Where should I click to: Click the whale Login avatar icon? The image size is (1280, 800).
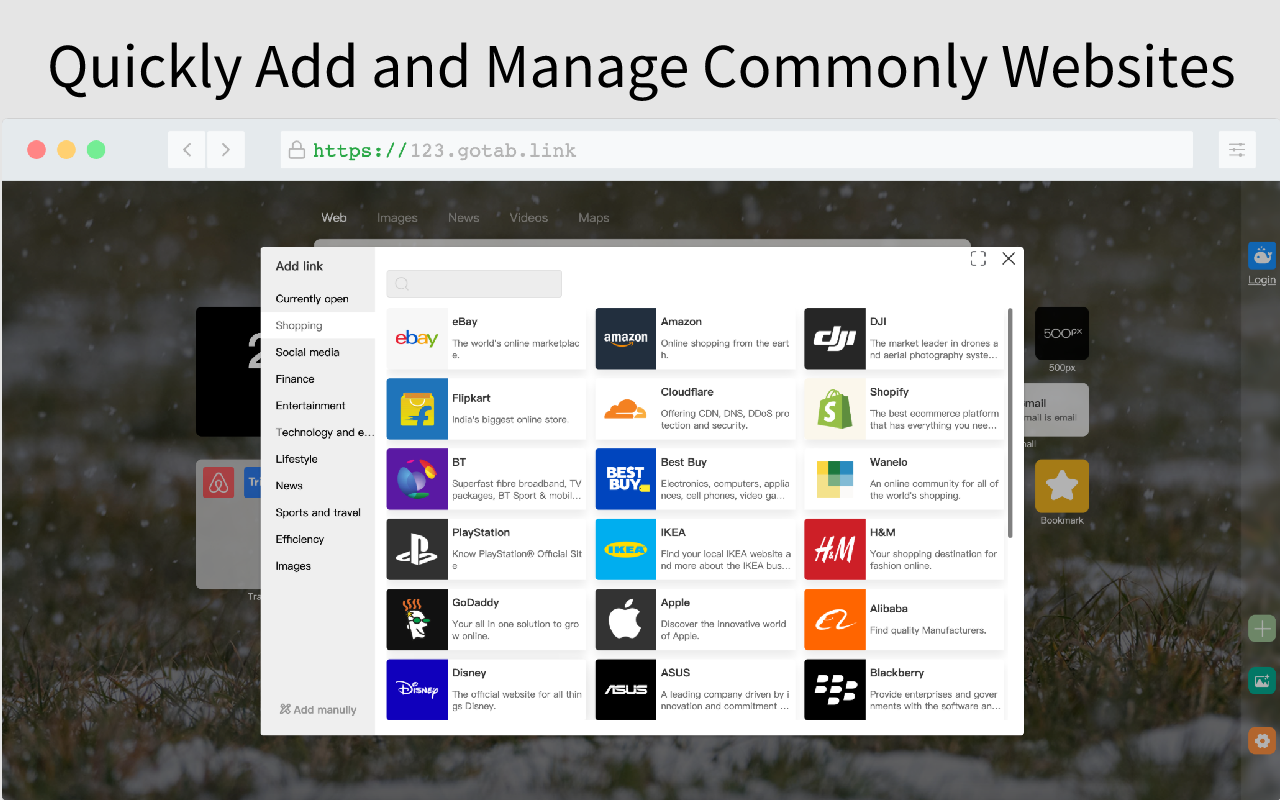point(1262,255)
